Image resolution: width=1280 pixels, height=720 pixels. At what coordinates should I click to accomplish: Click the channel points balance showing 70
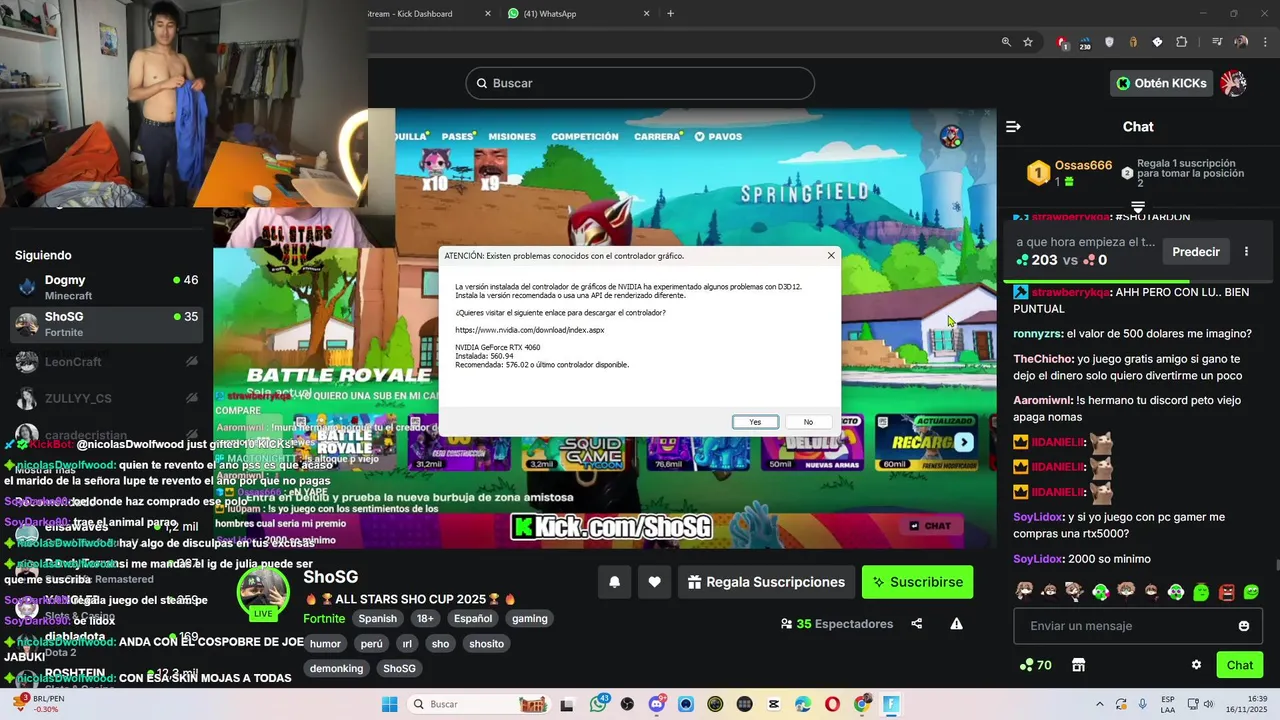point(1035,665)
